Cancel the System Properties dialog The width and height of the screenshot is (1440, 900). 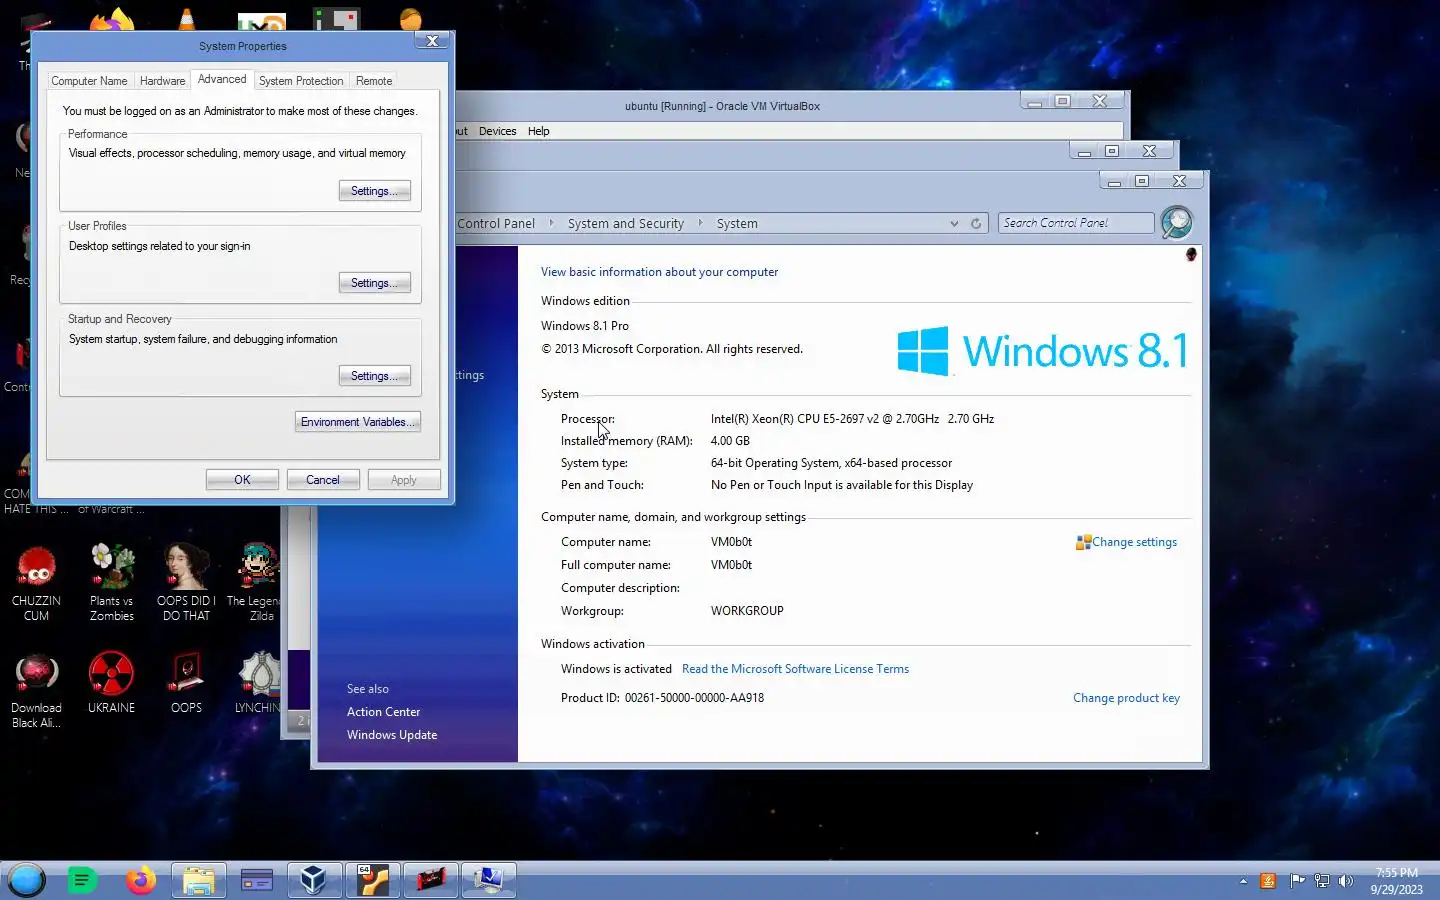[x=323, y=480]
